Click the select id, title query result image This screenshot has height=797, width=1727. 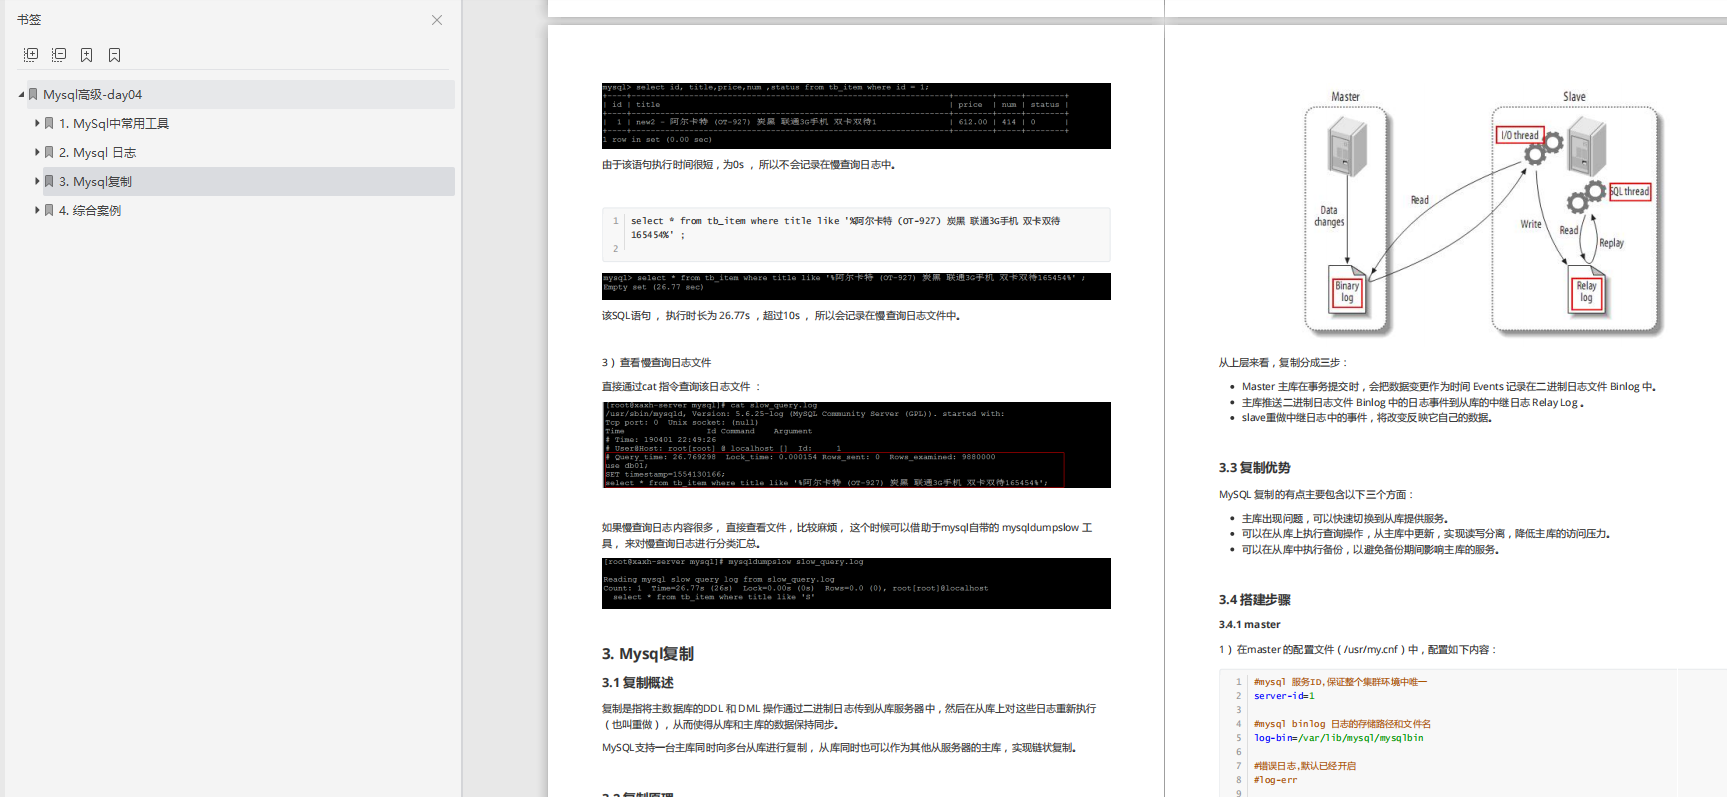(856, 116)
